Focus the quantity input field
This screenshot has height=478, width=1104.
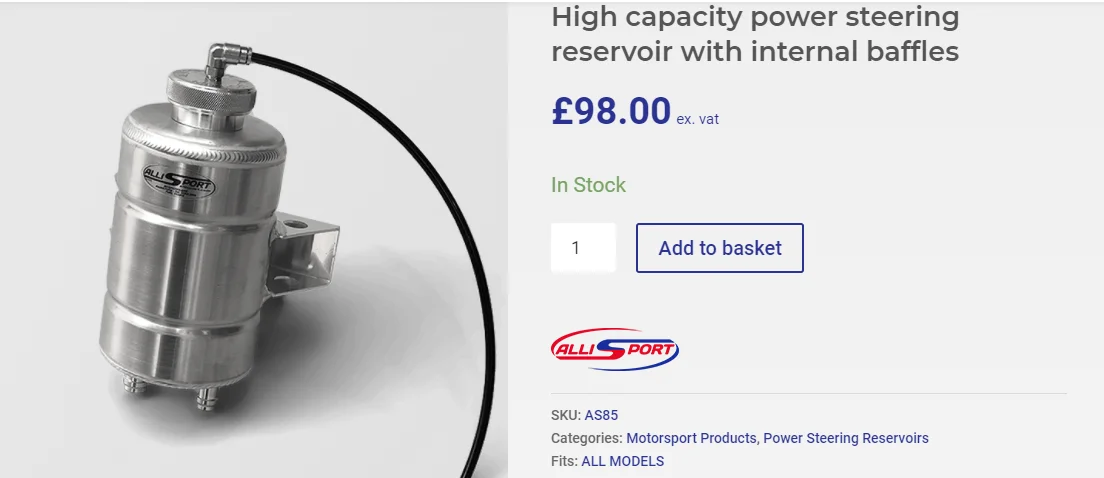(x=582, y=248)
